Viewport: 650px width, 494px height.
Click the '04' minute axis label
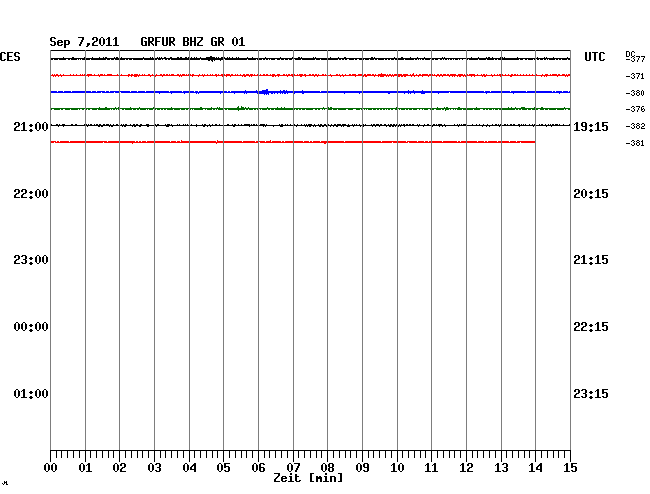(189, 468)
